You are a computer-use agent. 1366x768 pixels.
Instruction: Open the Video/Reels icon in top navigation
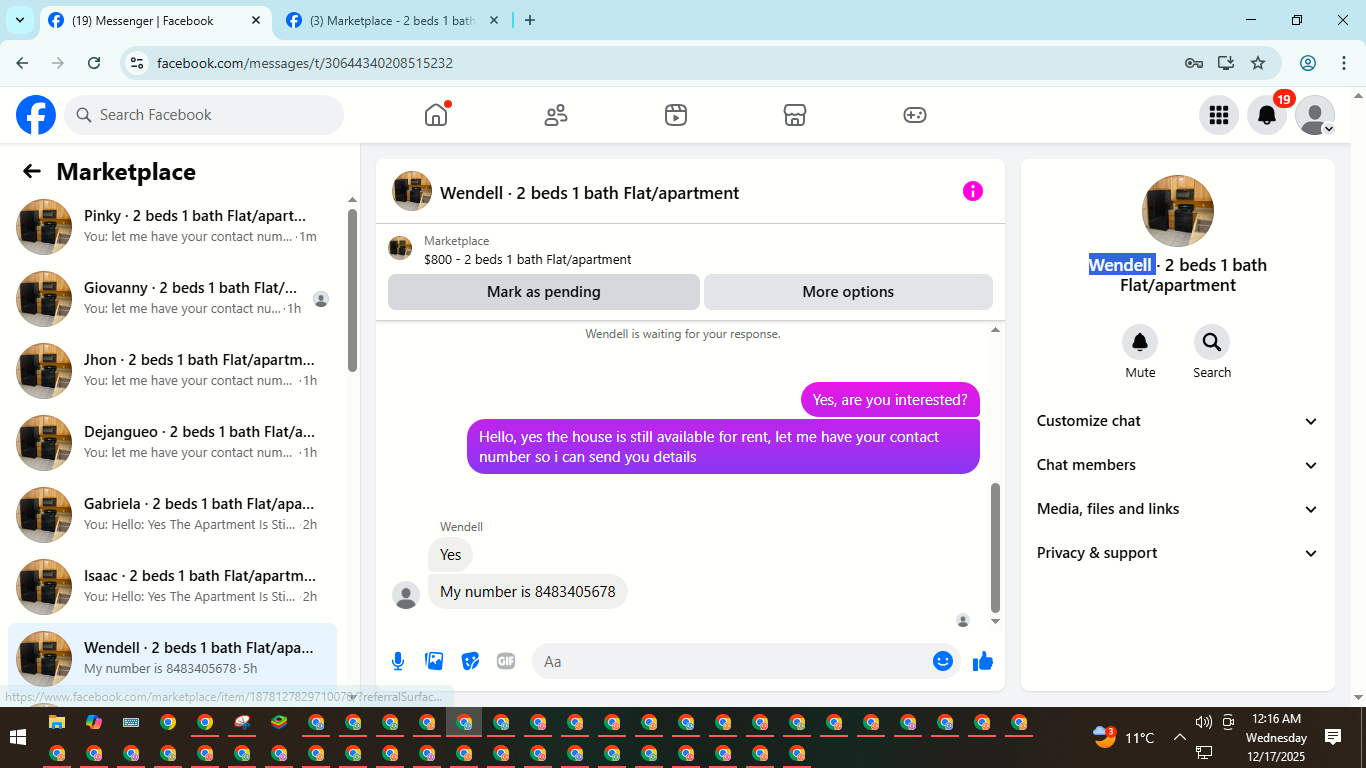676,115
